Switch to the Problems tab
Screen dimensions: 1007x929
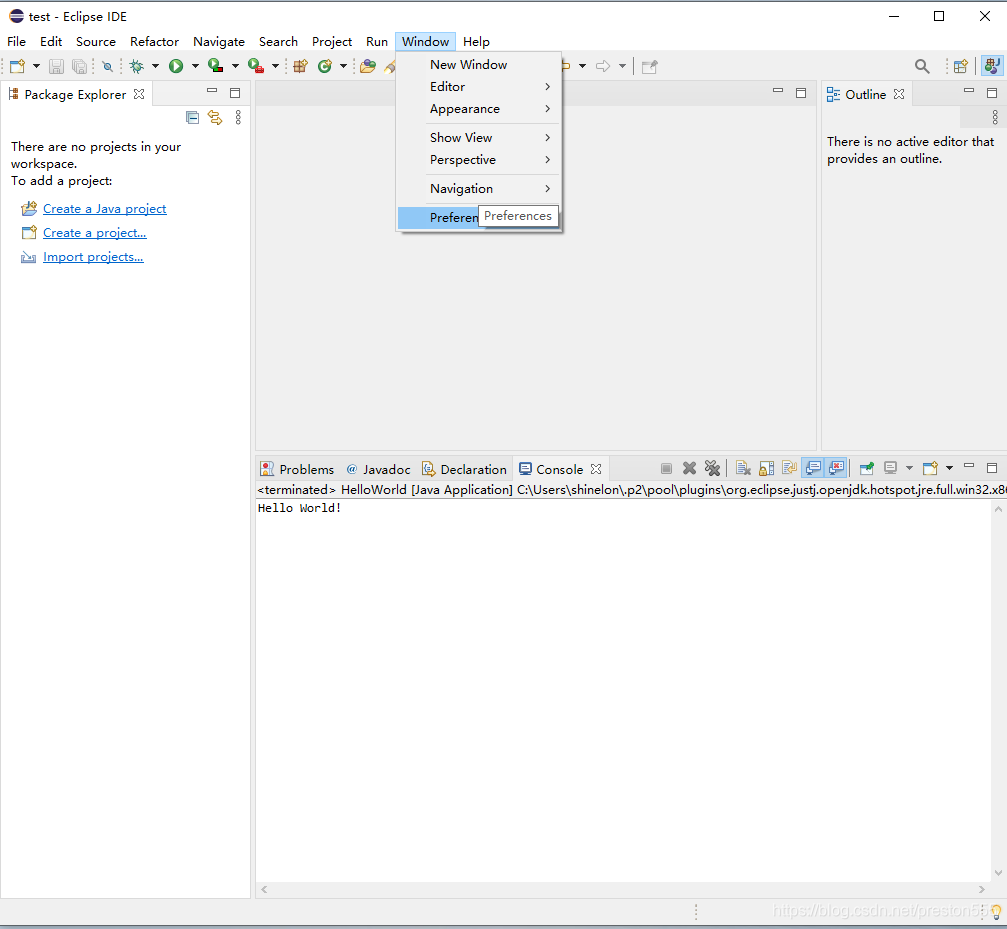tap(297, 469)
